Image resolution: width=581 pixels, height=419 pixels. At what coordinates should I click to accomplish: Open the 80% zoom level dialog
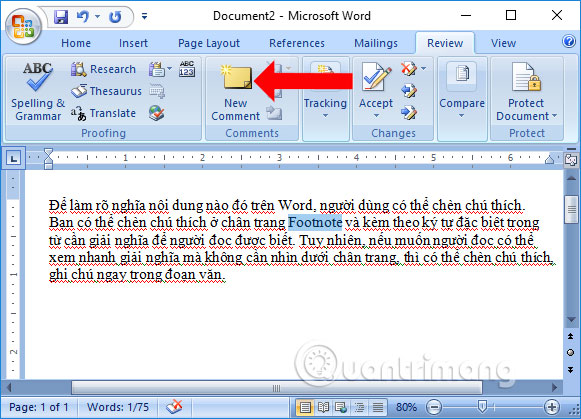point(406,407)
